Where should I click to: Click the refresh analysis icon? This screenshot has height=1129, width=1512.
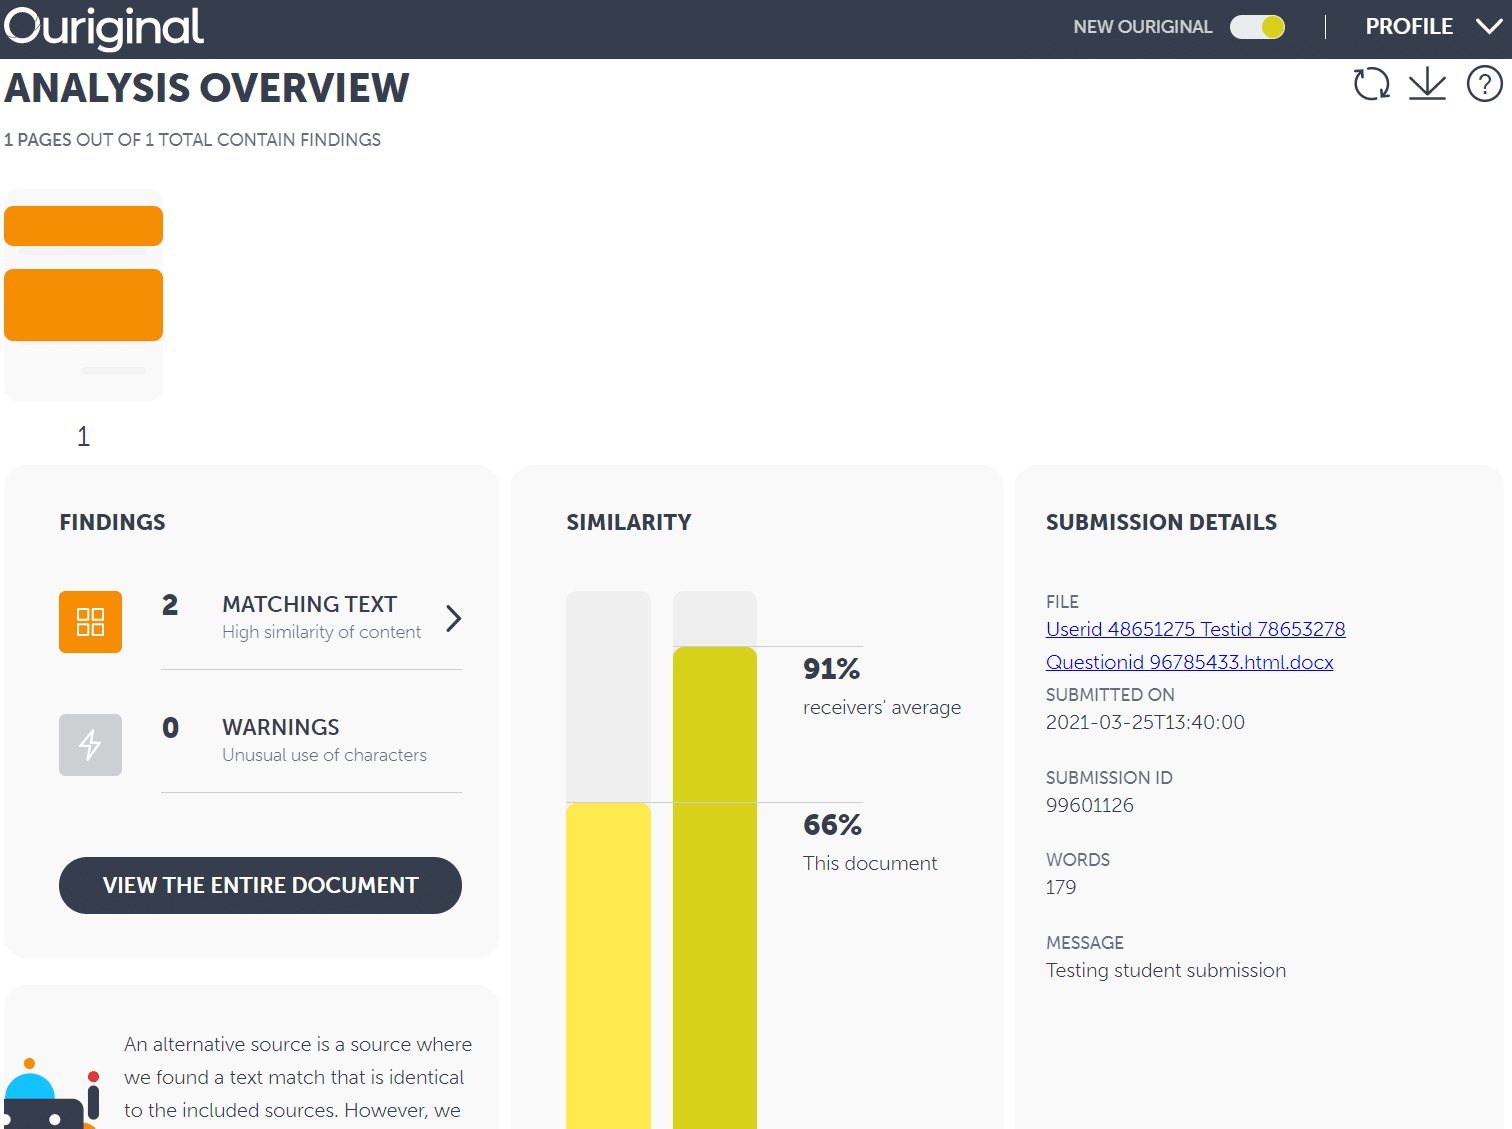1371,84
